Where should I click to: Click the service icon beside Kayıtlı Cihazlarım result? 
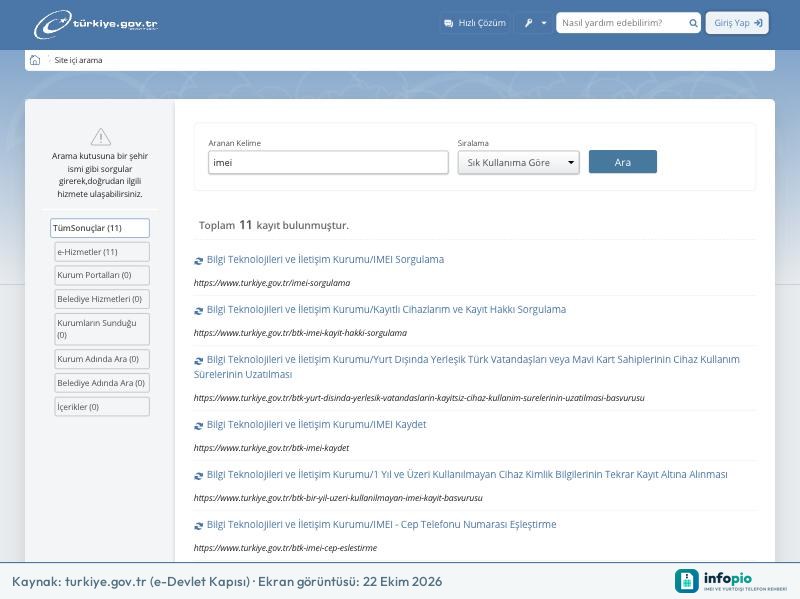click(198, 311)
